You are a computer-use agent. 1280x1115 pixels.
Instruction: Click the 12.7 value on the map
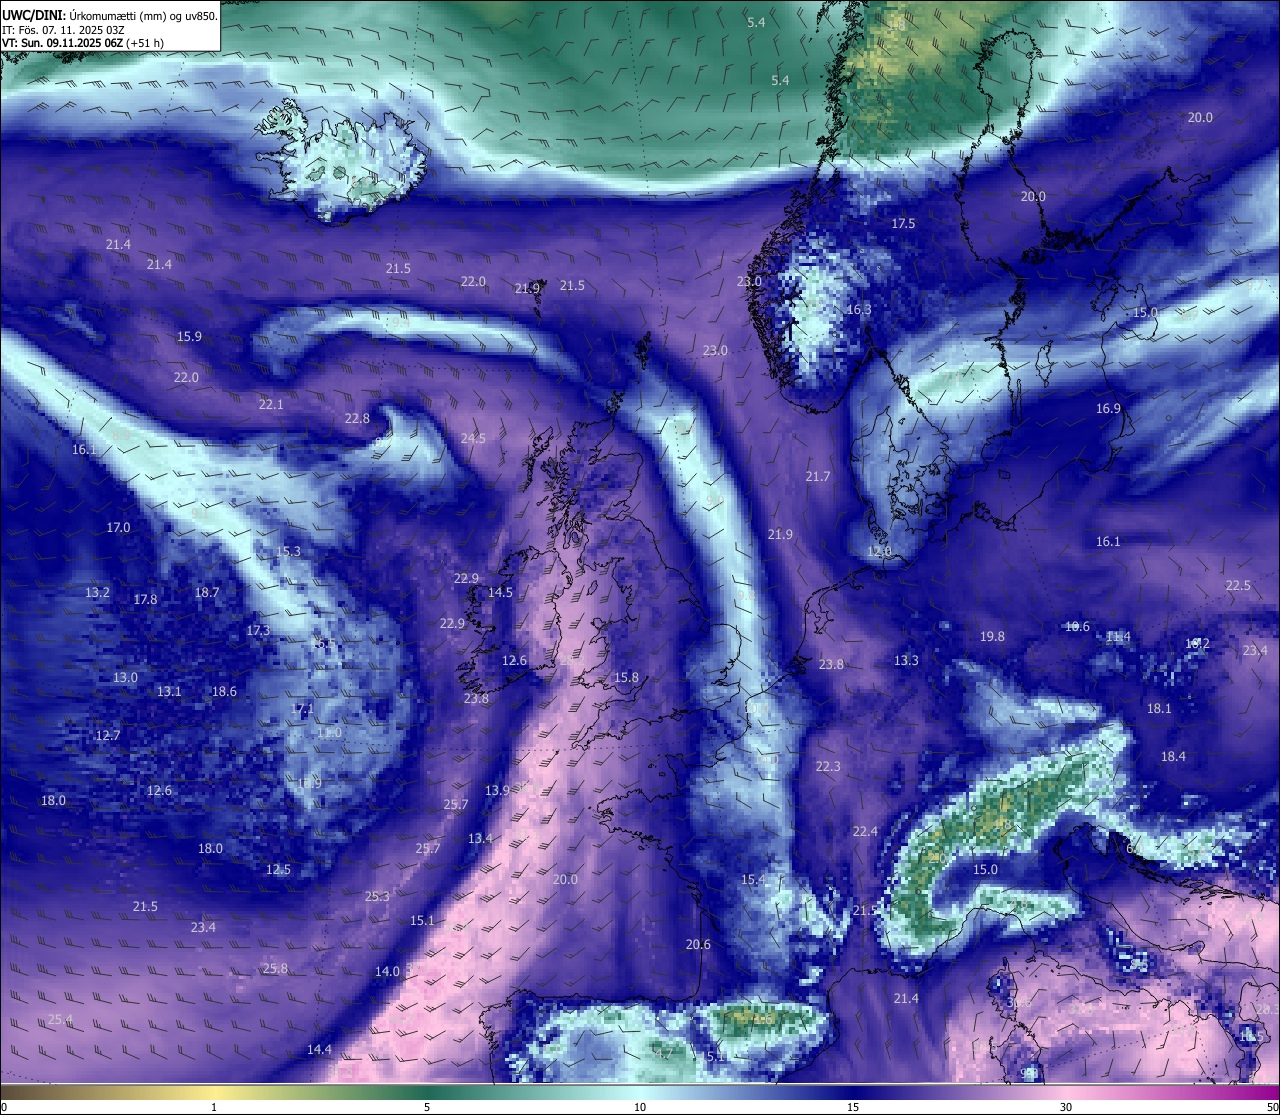coord(107,736)
